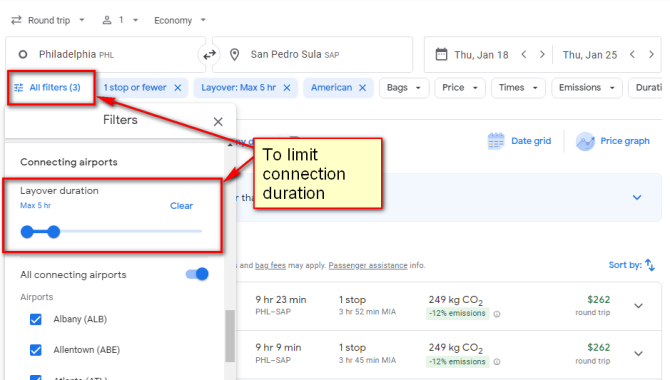Click the filter sliders icon in All filters
Viewport: 670px width, 380px height.
click(x=18, y=88)
